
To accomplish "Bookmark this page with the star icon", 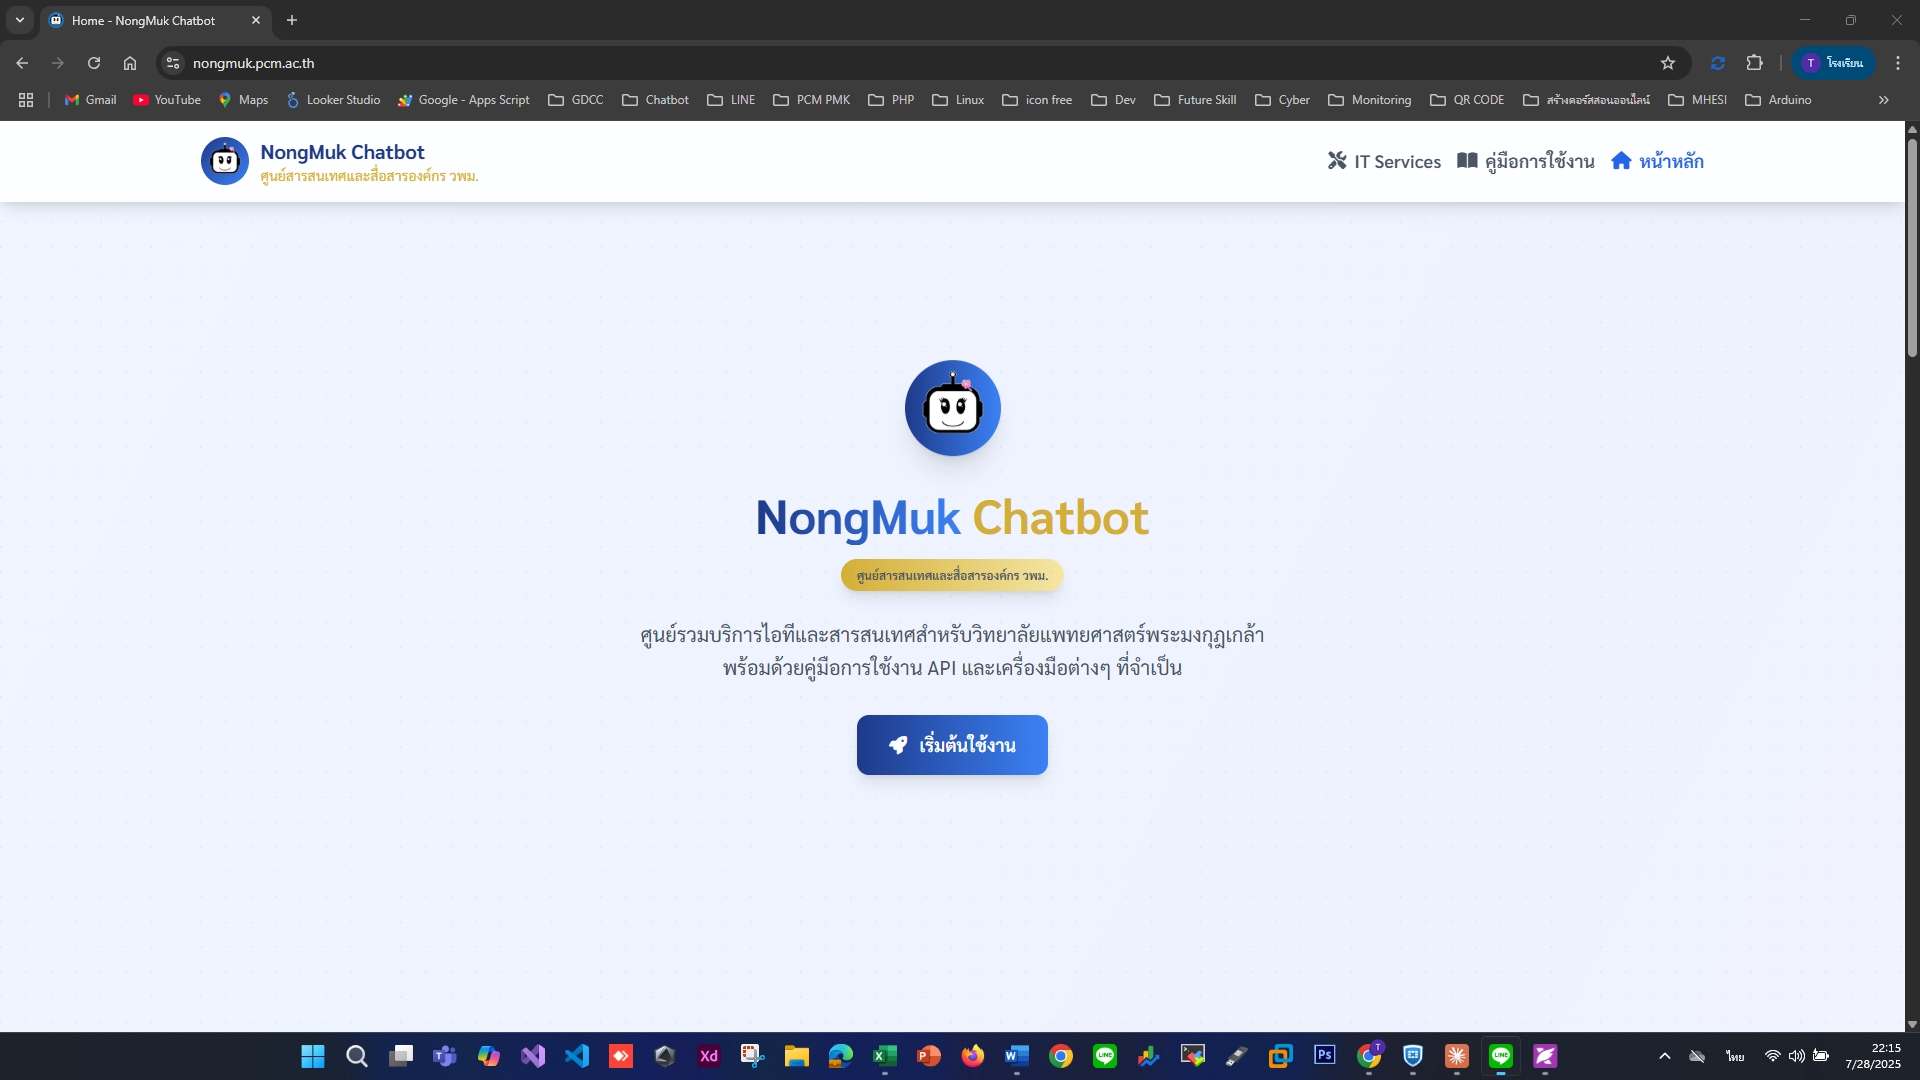I will click(x=1667, y=63).
